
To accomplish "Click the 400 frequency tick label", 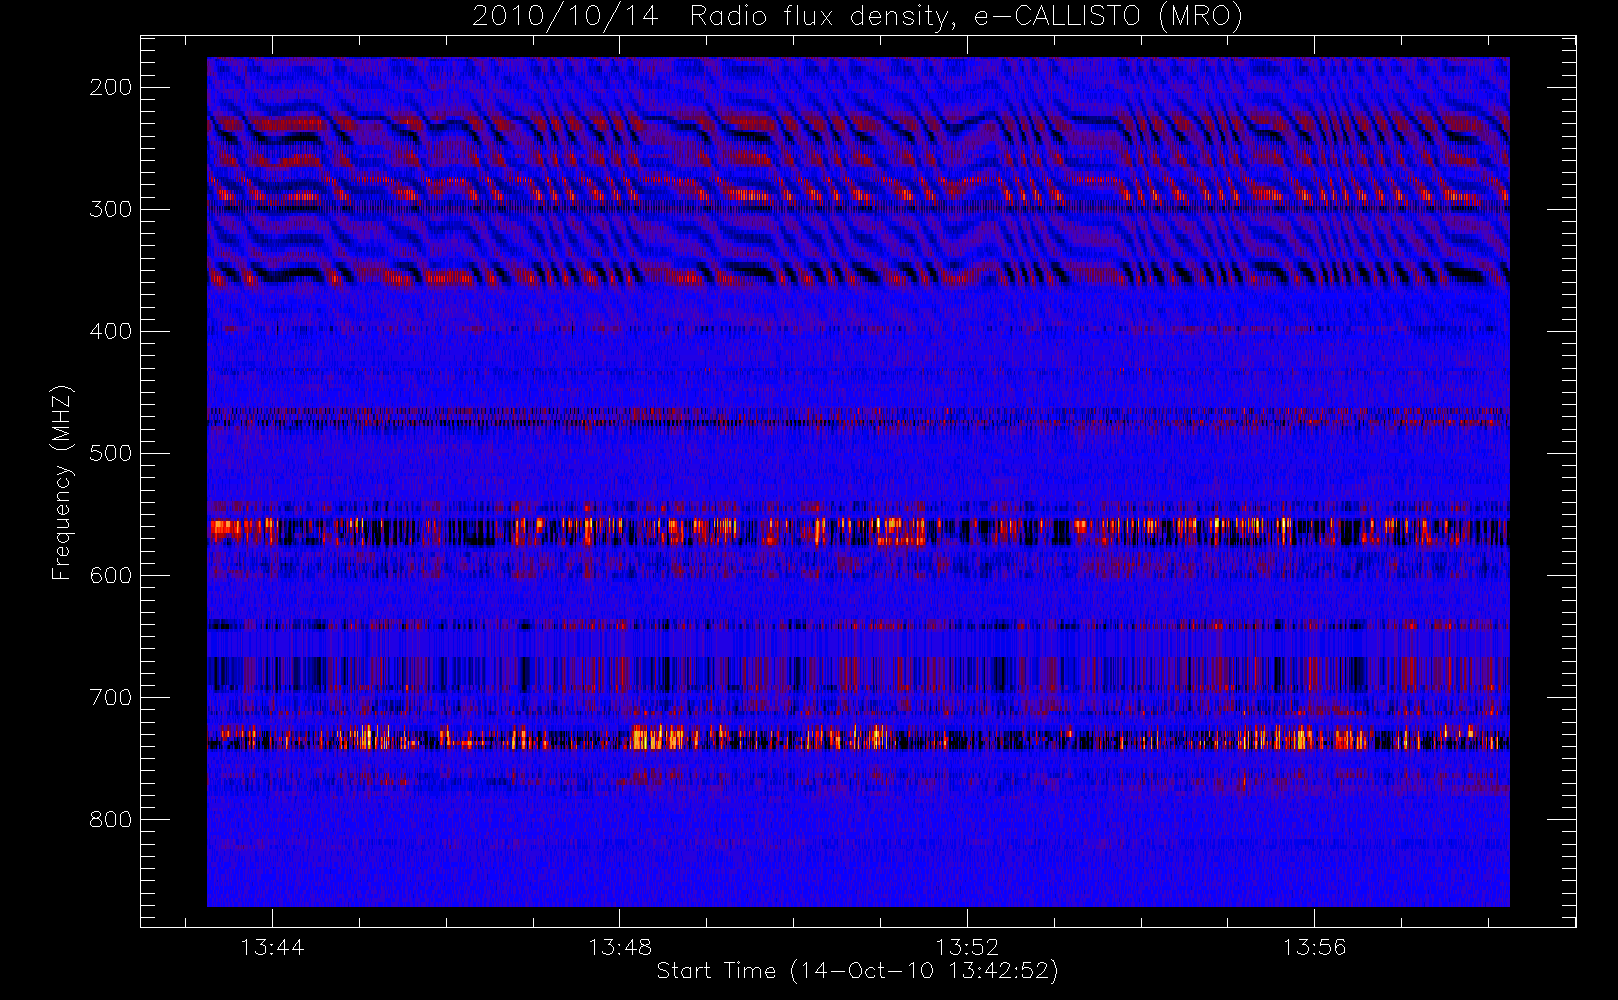I will pyautogui.click(x=111, y=331).
